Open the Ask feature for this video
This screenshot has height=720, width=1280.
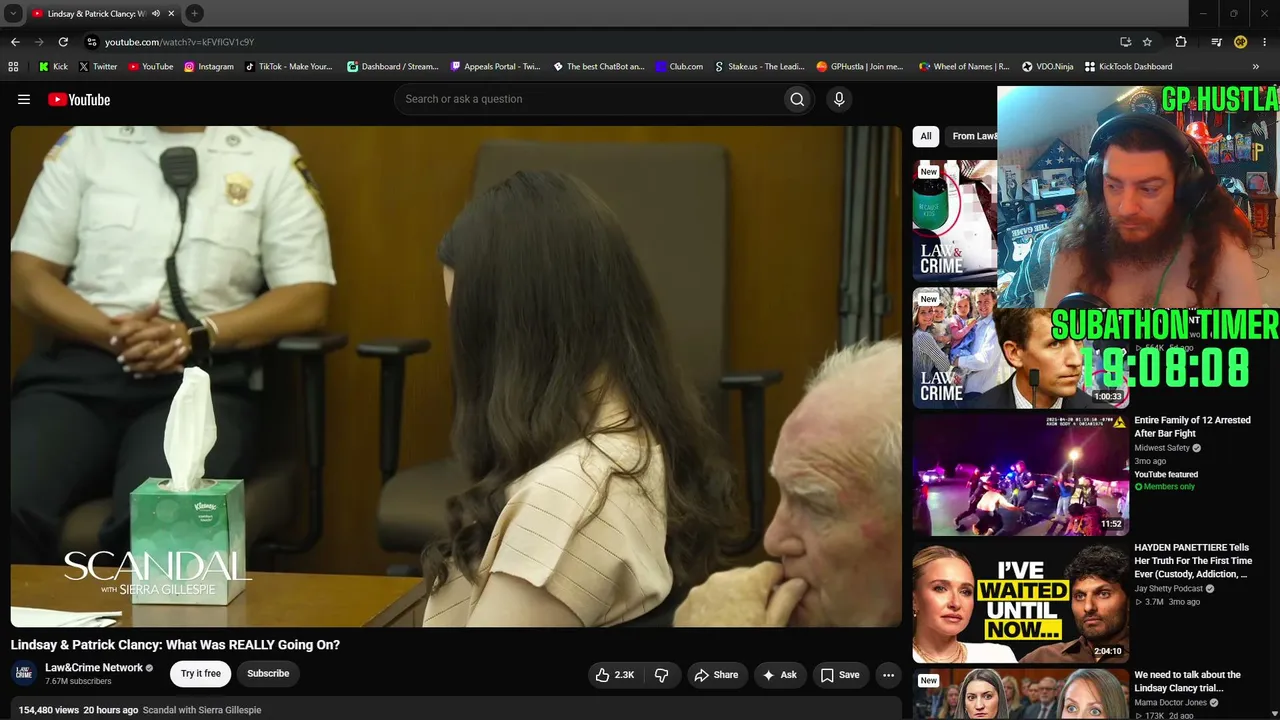tap(779, 675)
